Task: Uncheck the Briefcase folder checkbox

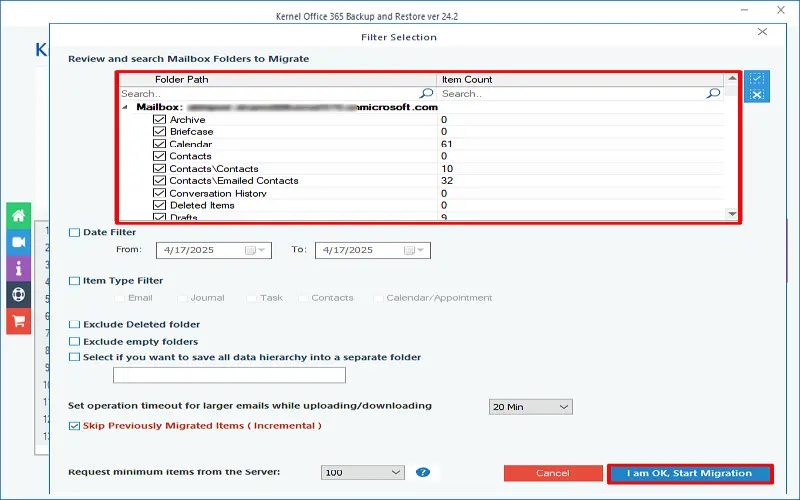Action: (x=159, y=132)
